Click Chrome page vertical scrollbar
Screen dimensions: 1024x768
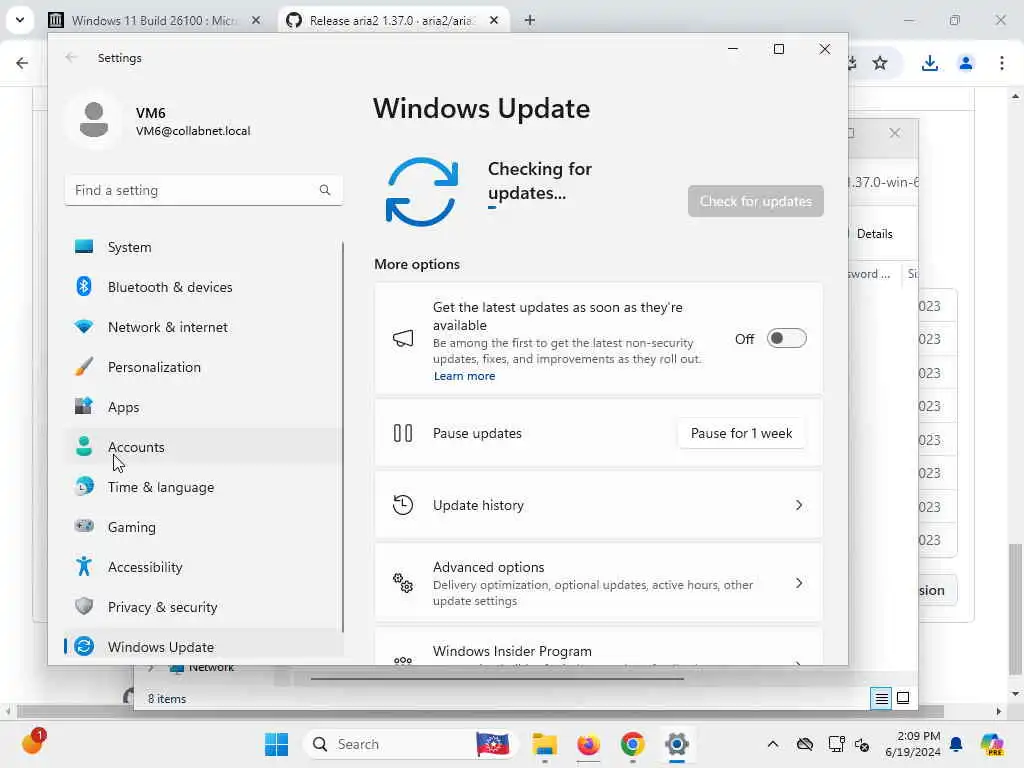(x=1015, y=607)
